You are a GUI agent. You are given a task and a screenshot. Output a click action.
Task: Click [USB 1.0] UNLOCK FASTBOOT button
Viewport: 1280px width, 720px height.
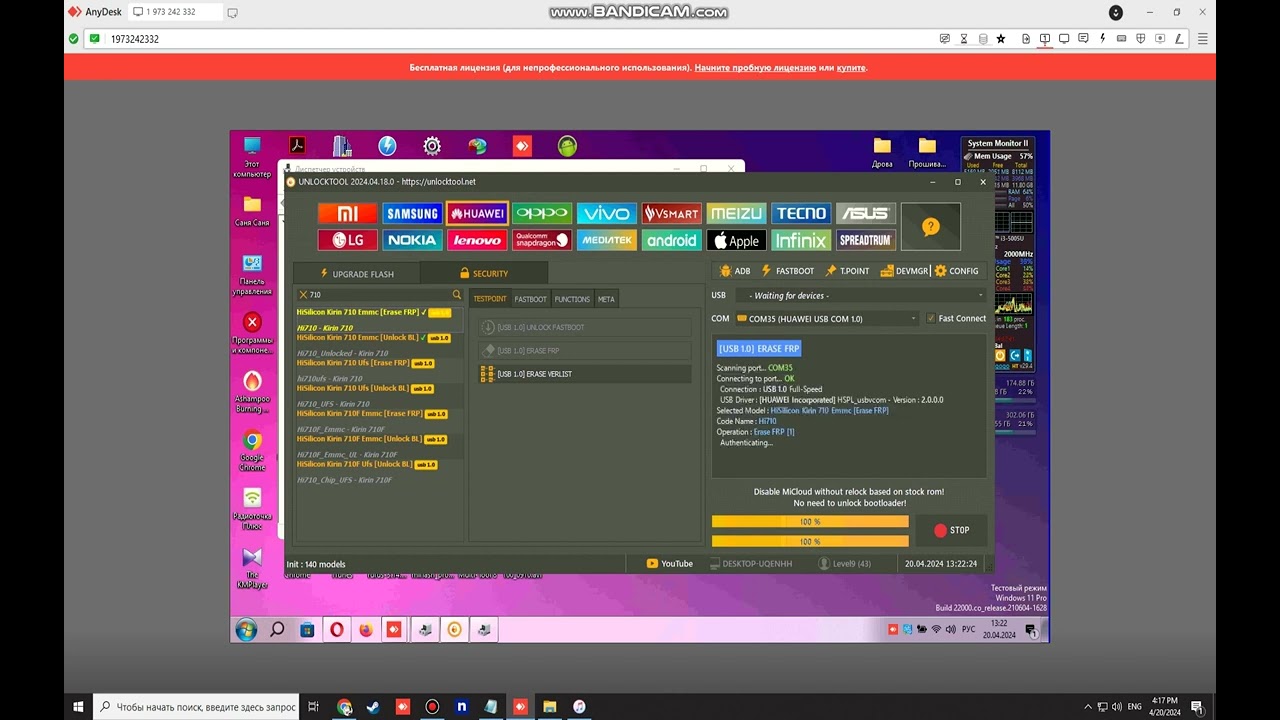click(584, 328)
